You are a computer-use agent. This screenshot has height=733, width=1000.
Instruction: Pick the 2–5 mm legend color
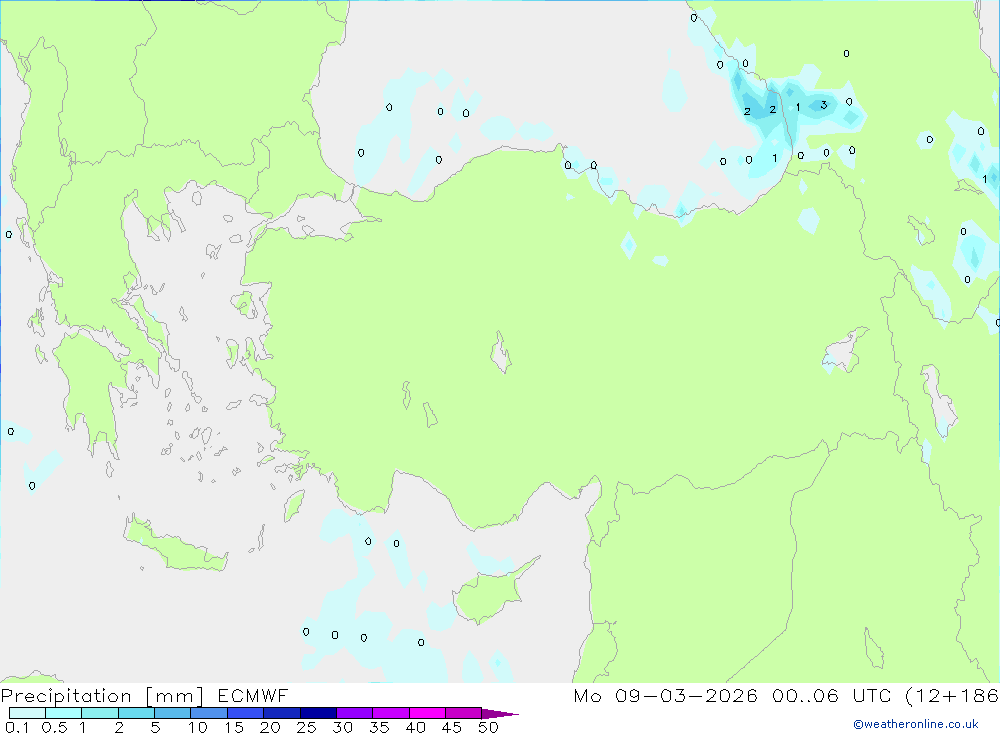(136, 713)
